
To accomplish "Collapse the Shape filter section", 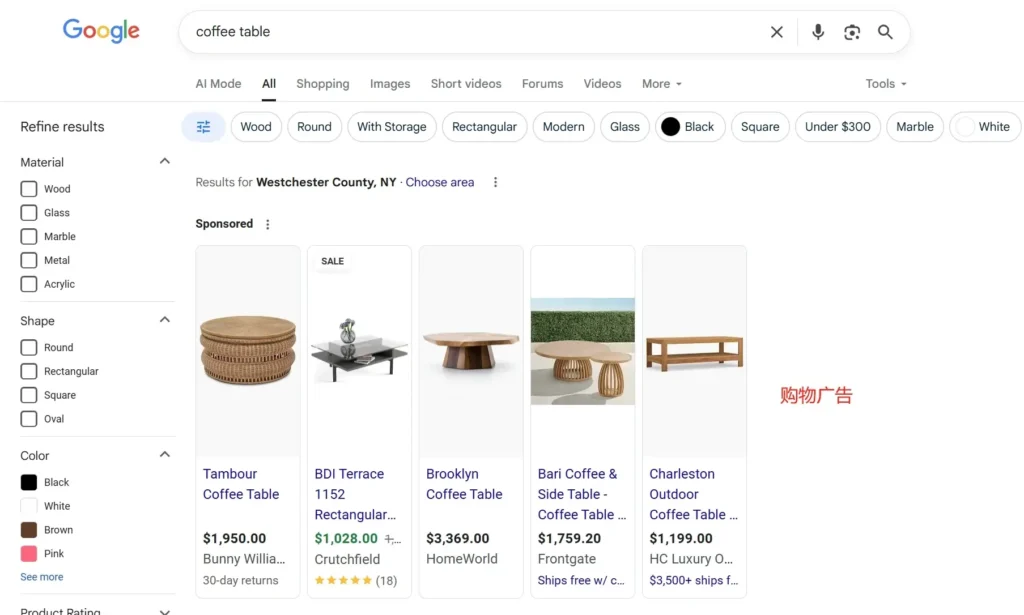I will click(165, 320).
